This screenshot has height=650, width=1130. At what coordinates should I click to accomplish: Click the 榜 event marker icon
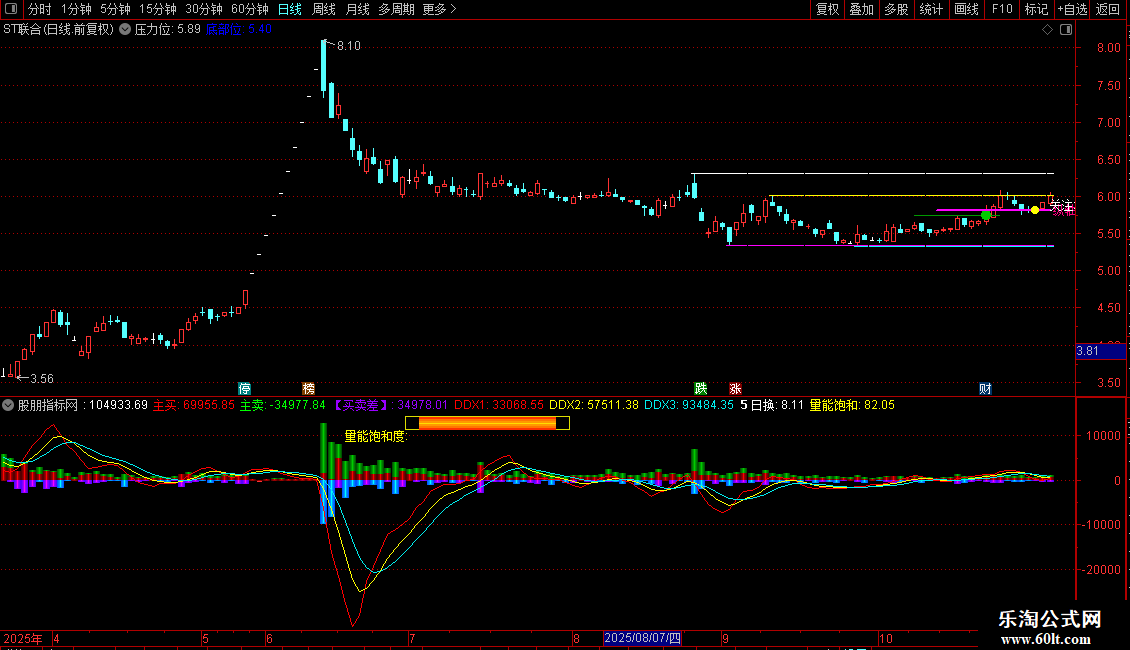(x=308, y=388)
